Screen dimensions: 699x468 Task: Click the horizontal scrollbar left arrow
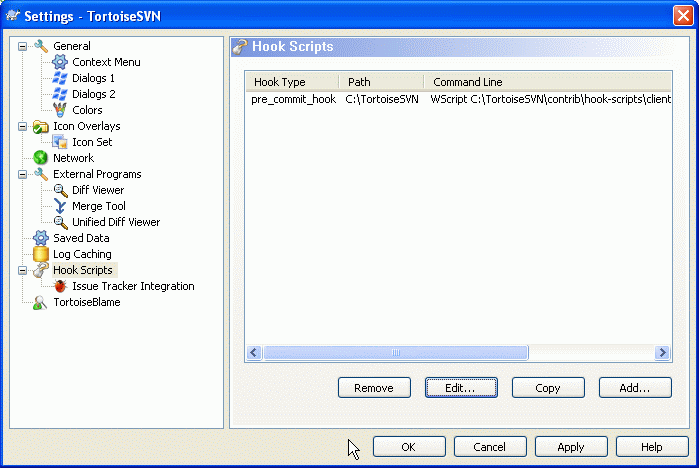click(254, 353)
